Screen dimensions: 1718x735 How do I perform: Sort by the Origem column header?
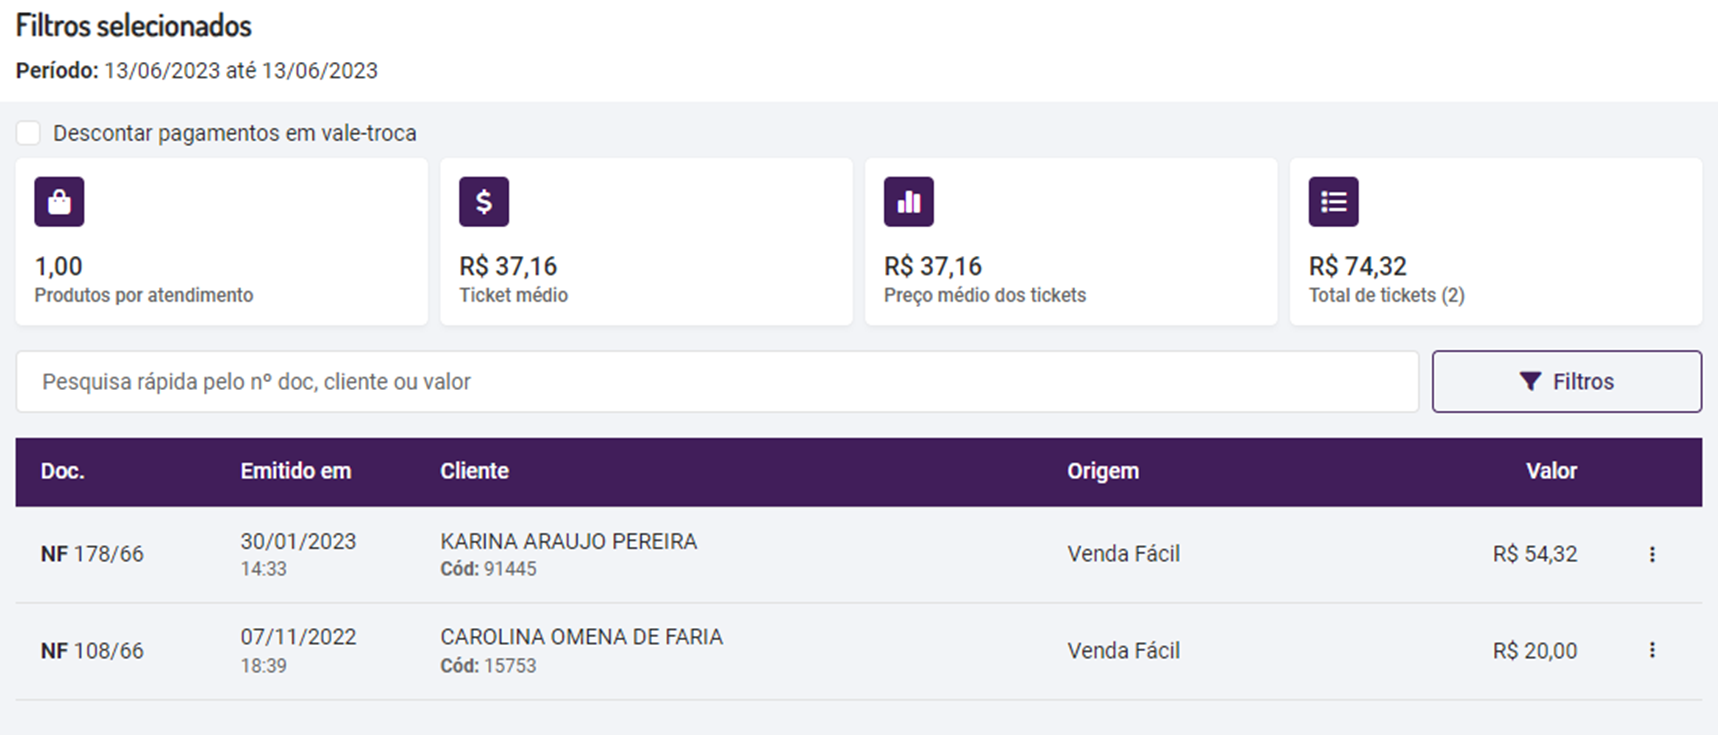[x=1102, y=471]
